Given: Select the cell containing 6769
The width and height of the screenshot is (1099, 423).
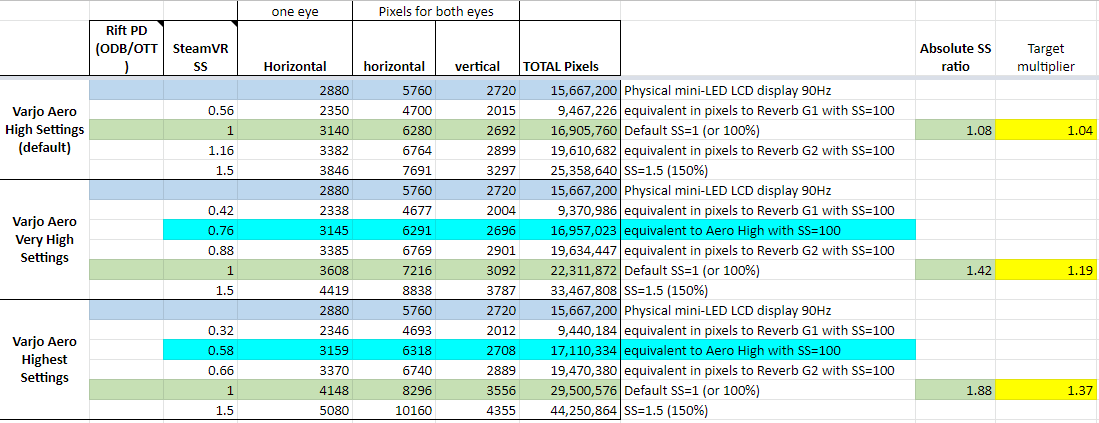Looking at the screenshot, I should coord(395,250).
